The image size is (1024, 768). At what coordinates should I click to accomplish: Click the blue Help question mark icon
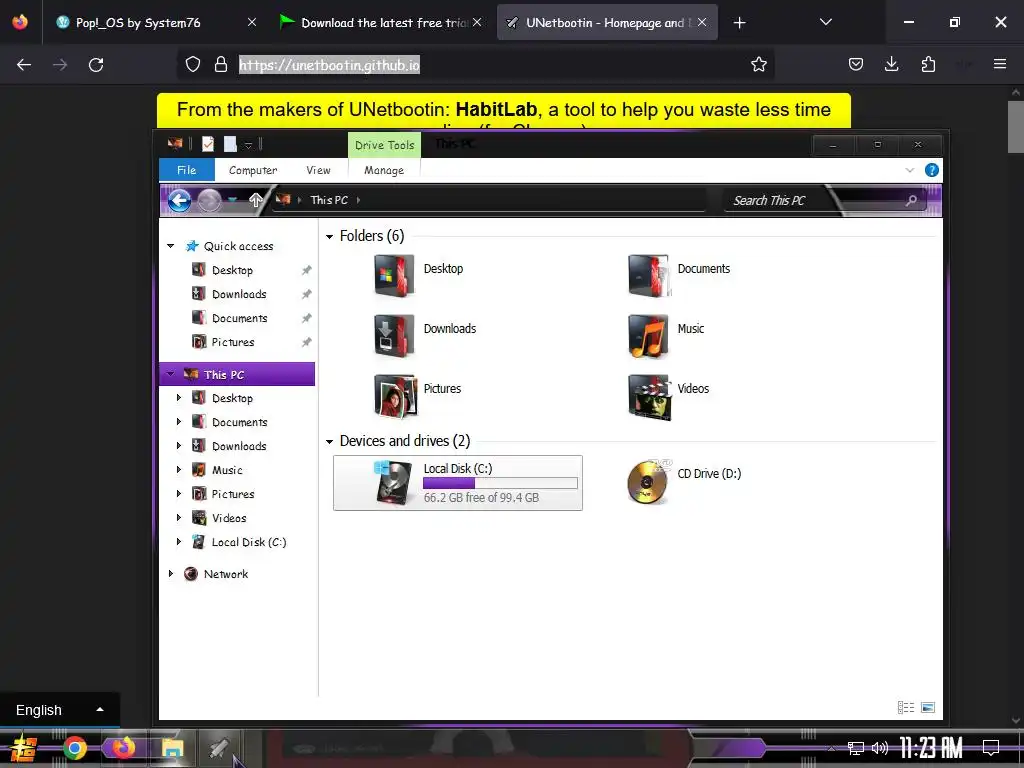932,170
